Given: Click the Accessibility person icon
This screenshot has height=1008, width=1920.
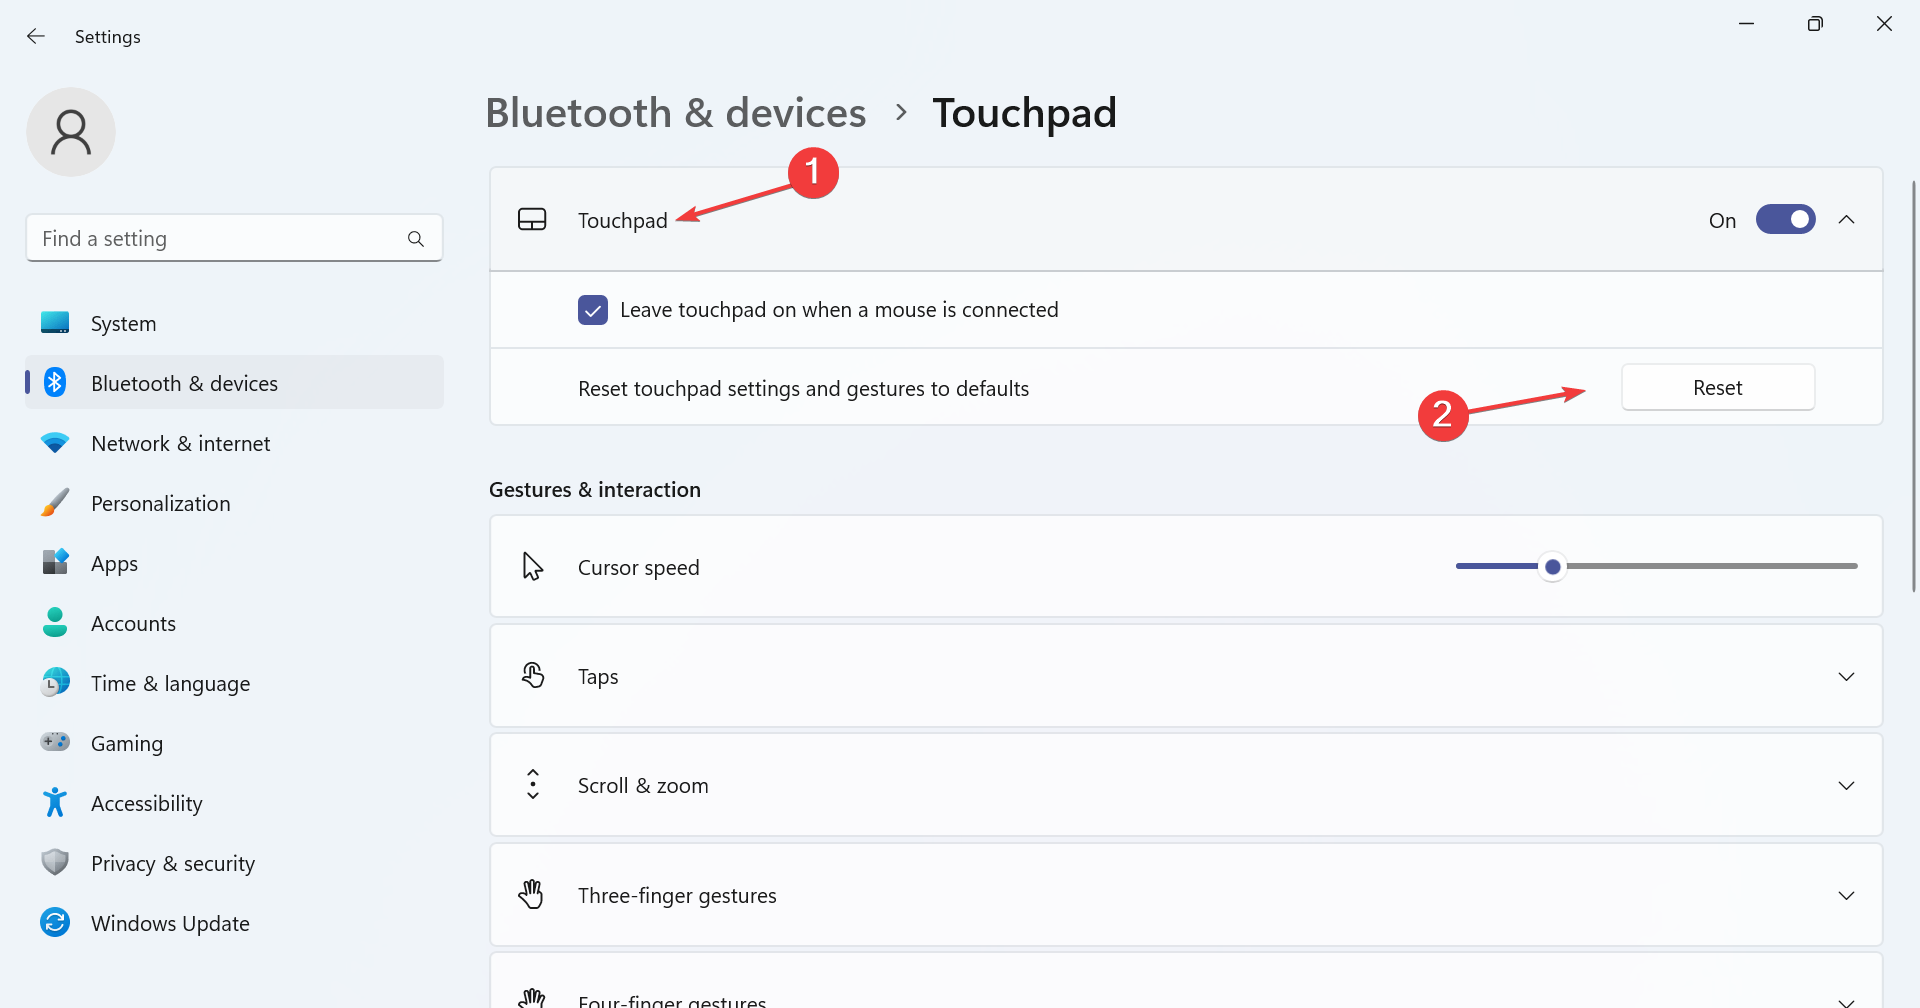Looking at the screenshot, I should click(x=55, y=802).
